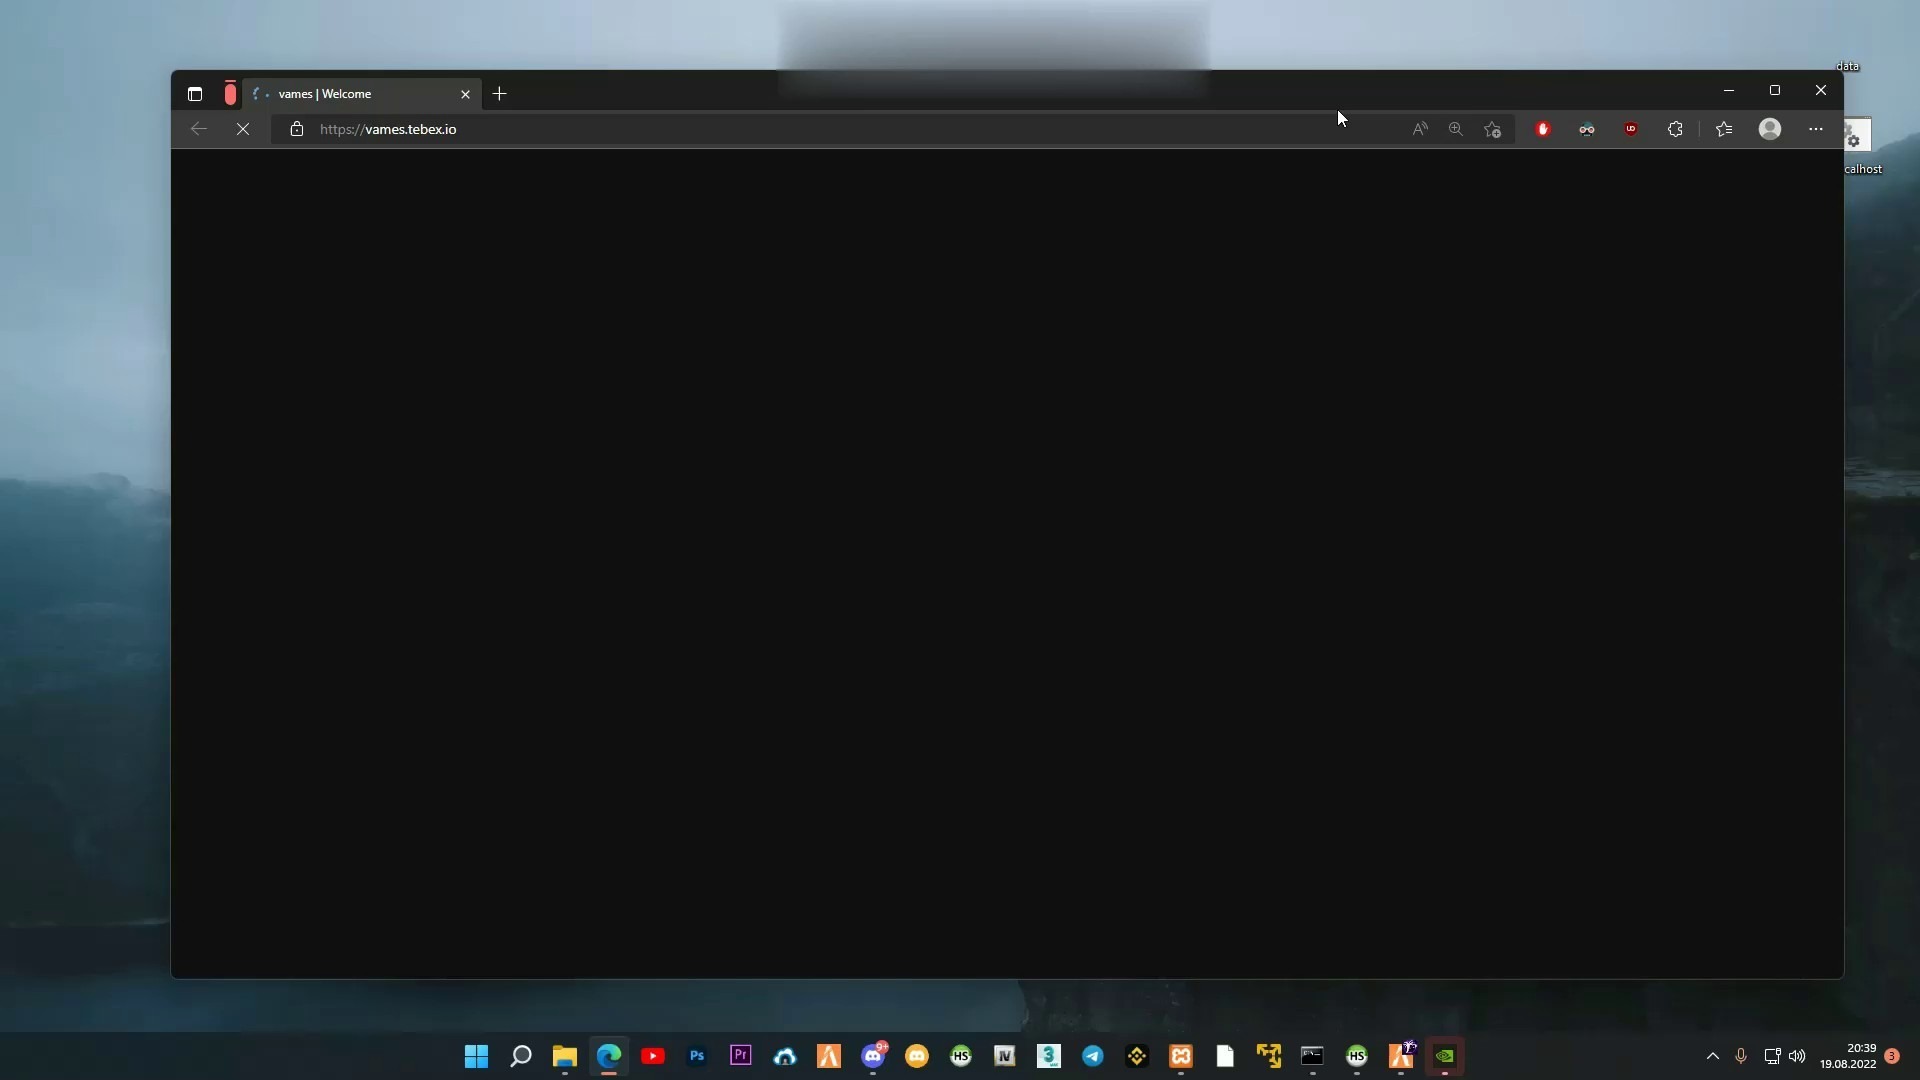Maximize the Edge browser window
The image size is (1920, 1080).
pos(1775,91)
